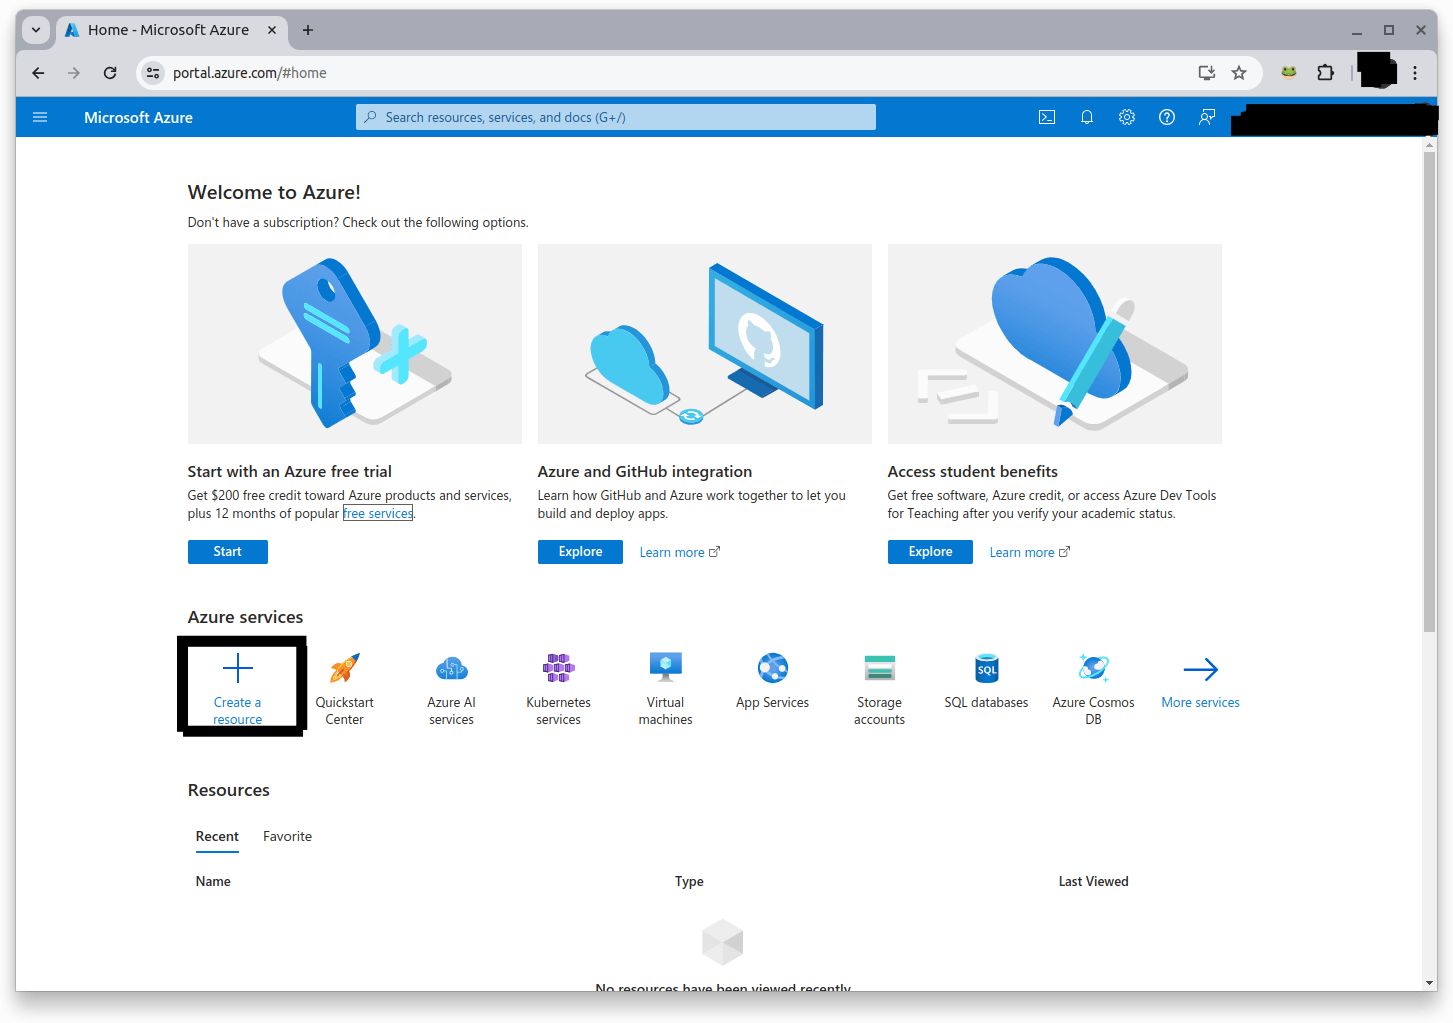The image size is (1453, 1023).
Task: Open the hamburger portal menu
Action: [x=40, y=117]
